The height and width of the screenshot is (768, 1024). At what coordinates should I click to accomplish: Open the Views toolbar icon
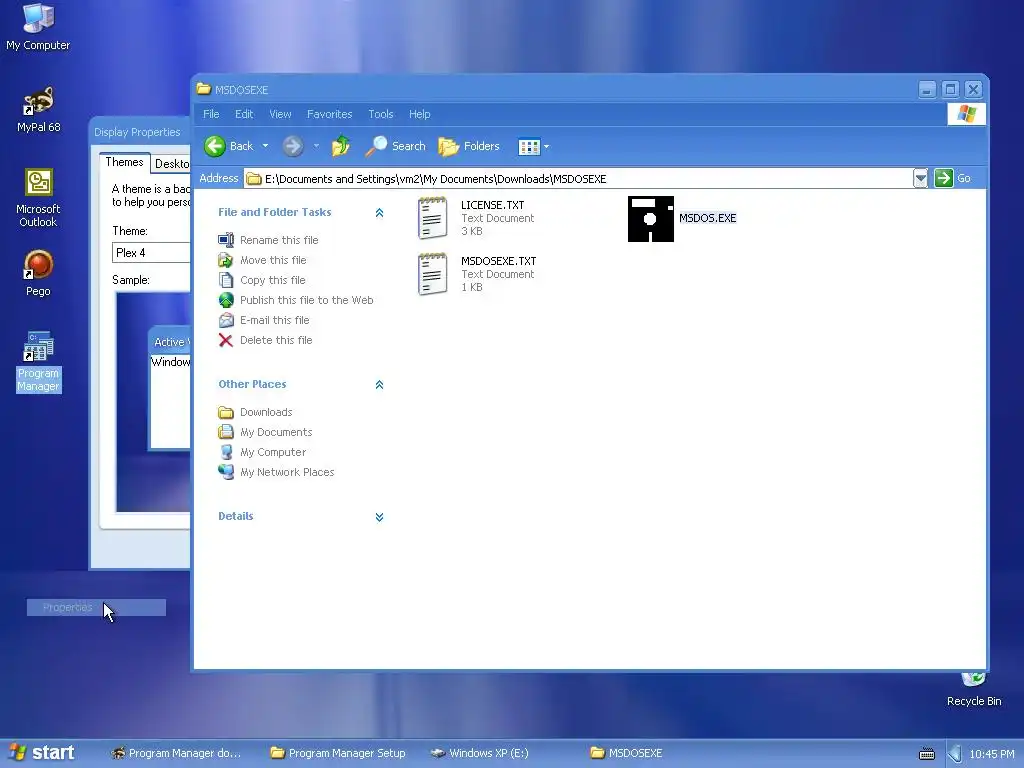(529, 147)
